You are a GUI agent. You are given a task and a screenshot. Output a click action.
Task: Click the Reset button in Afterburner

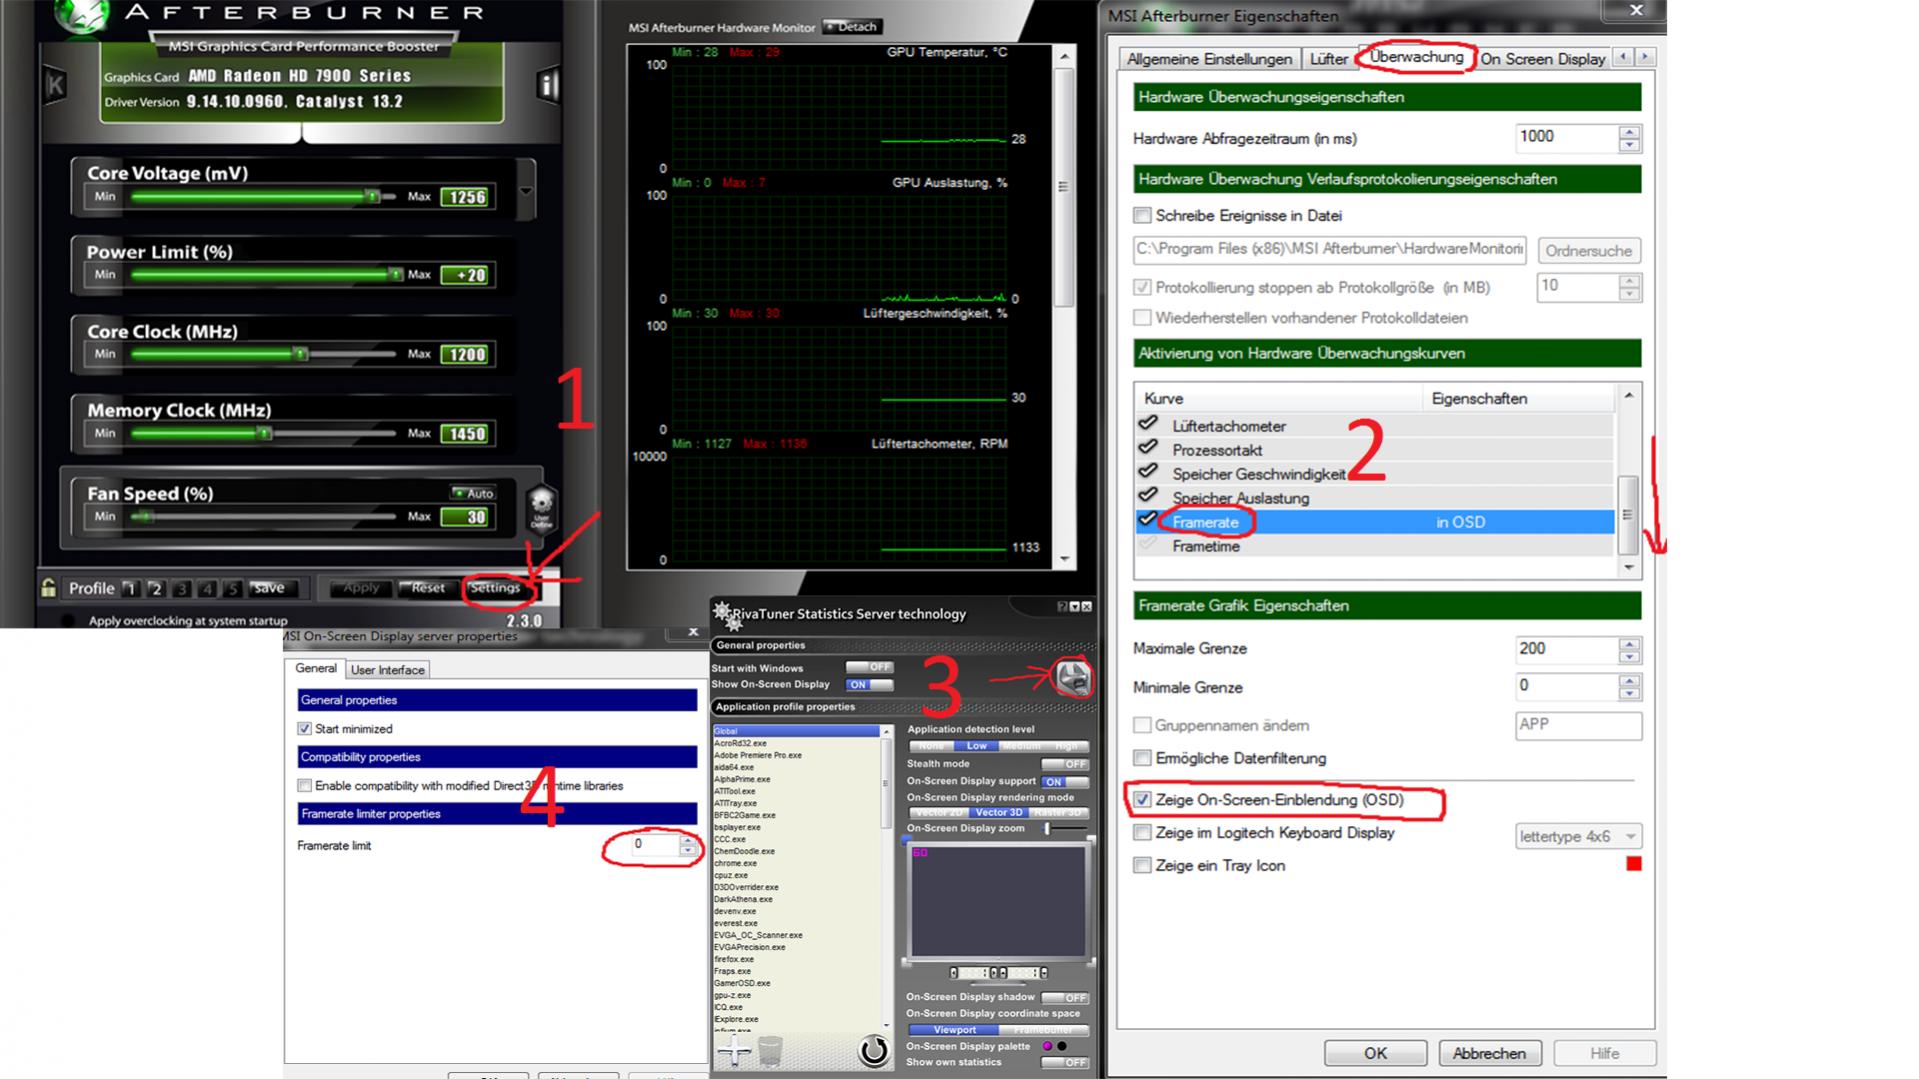[x=428, y=588]
